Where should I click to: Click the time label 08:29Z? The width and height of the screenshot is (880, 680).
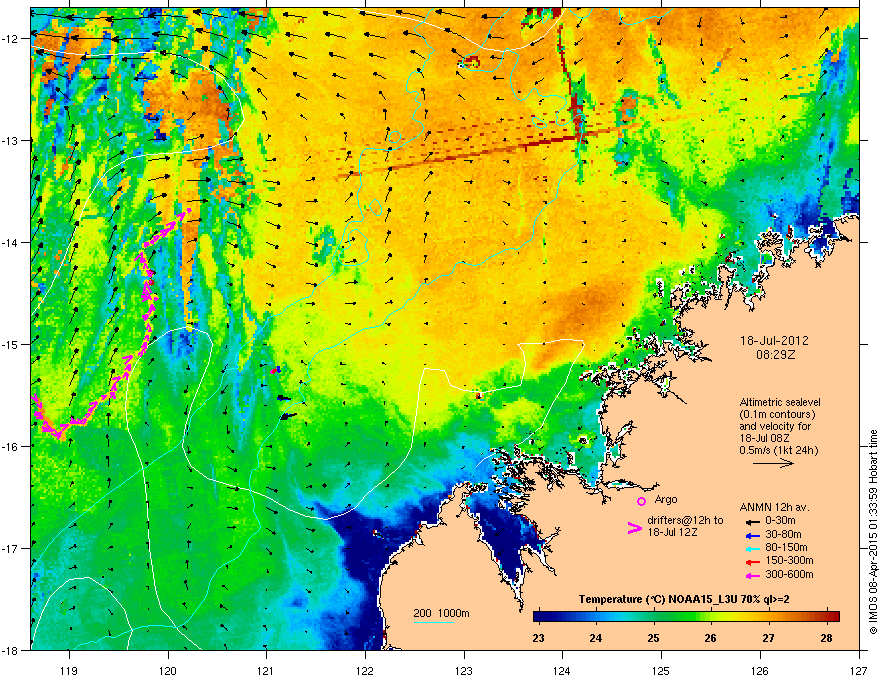click(775, 355)
